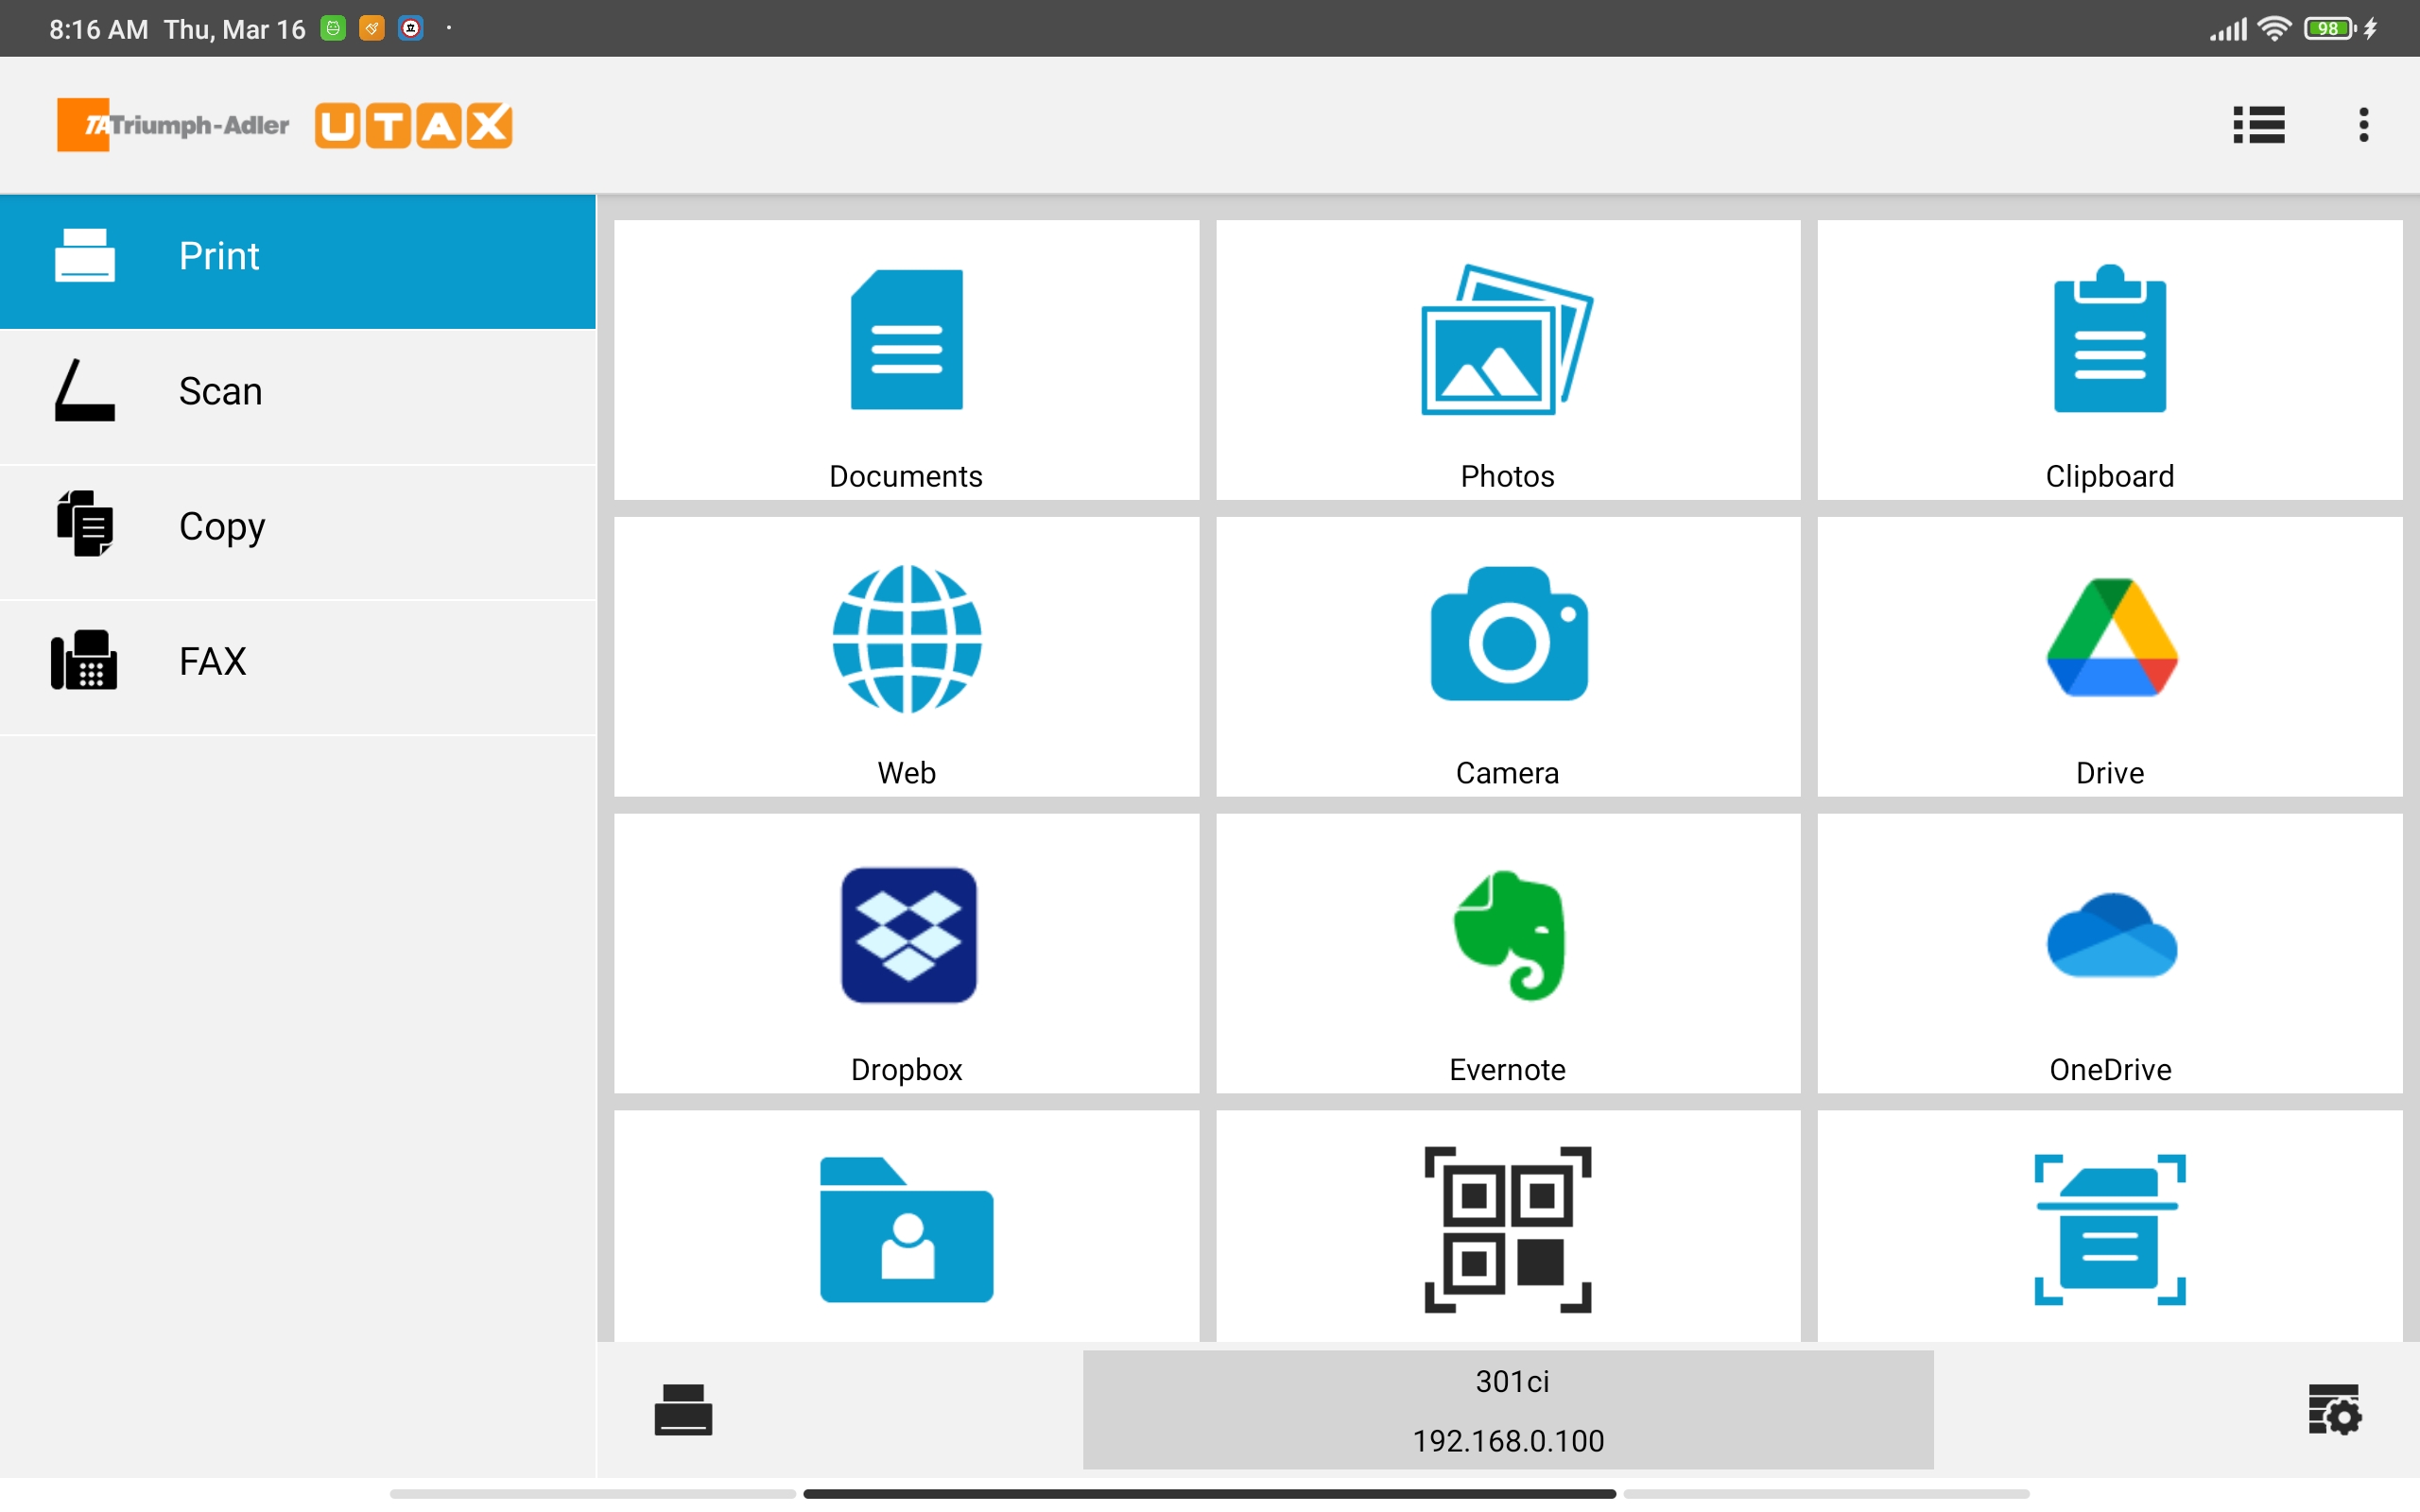2420x1512 pixels.
Task: Open the Dropbox tile
Action: [x=906, y=954]
